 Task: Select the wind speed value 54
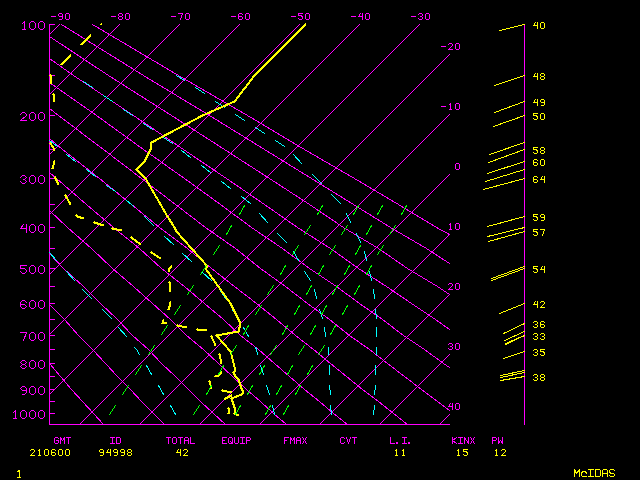[539, 270]
